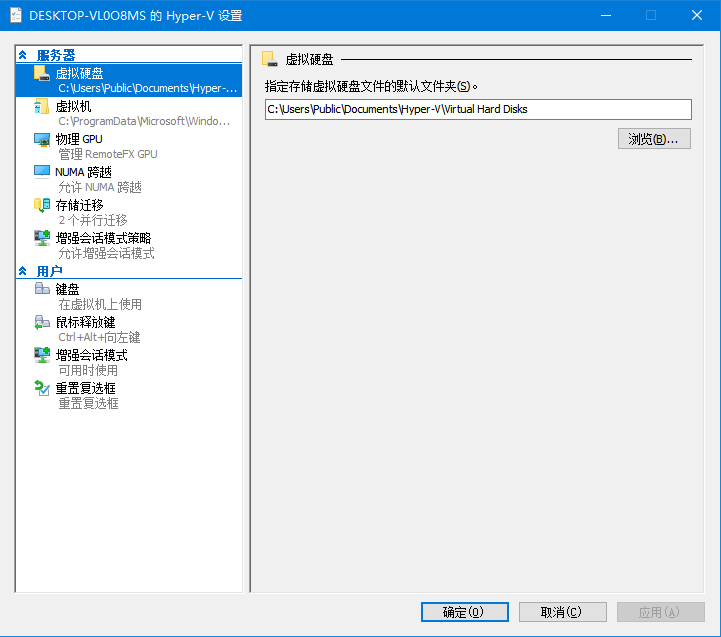Select the NUMA 跨越 entry

coord(129,179)
